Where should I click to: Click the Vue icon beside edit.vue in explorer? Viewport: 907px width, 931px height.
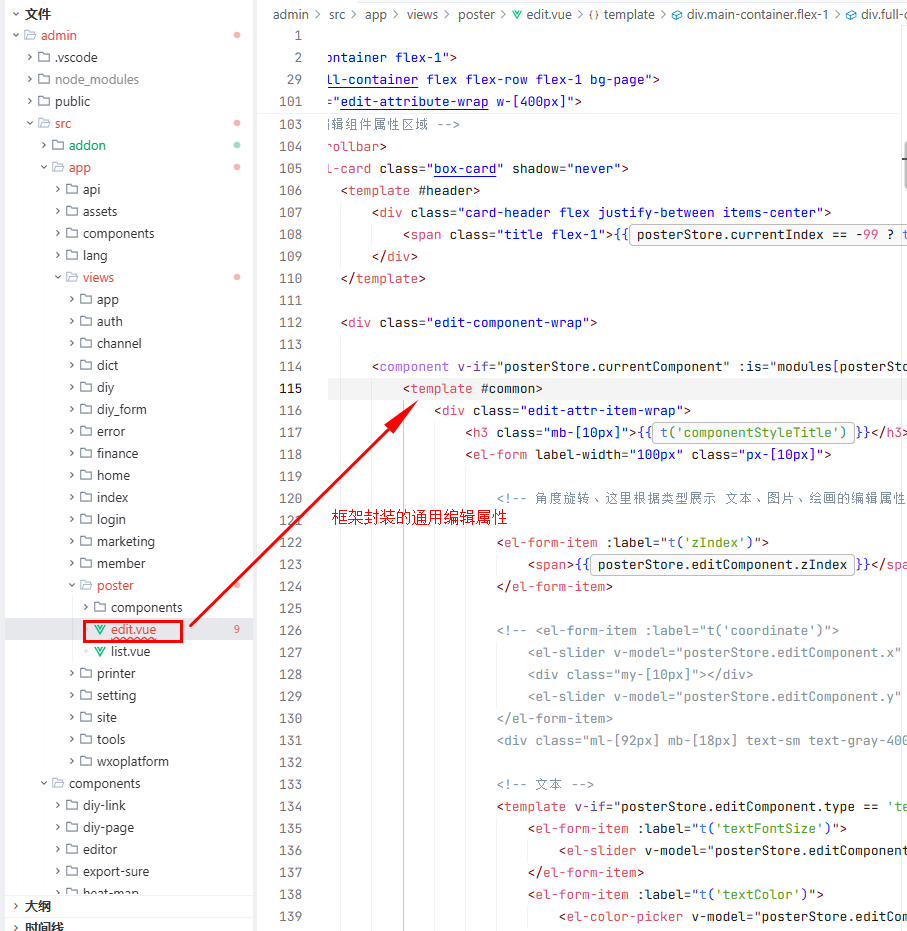tap(99, 630)
